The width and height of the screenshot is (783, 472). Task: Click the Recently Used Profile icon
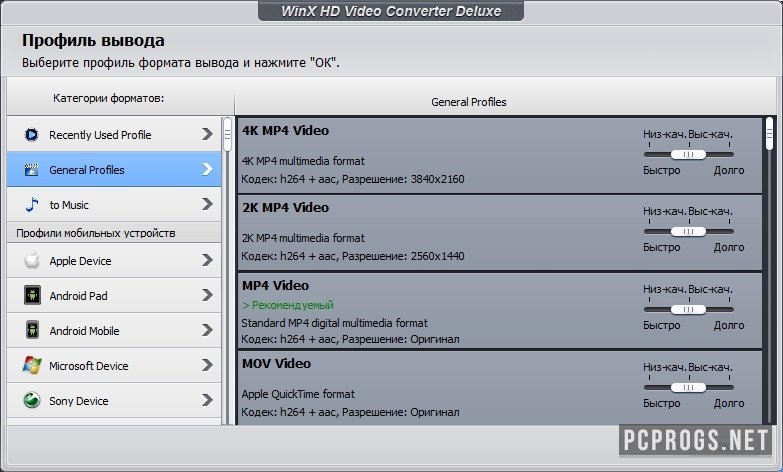click(x=31, y=135)
